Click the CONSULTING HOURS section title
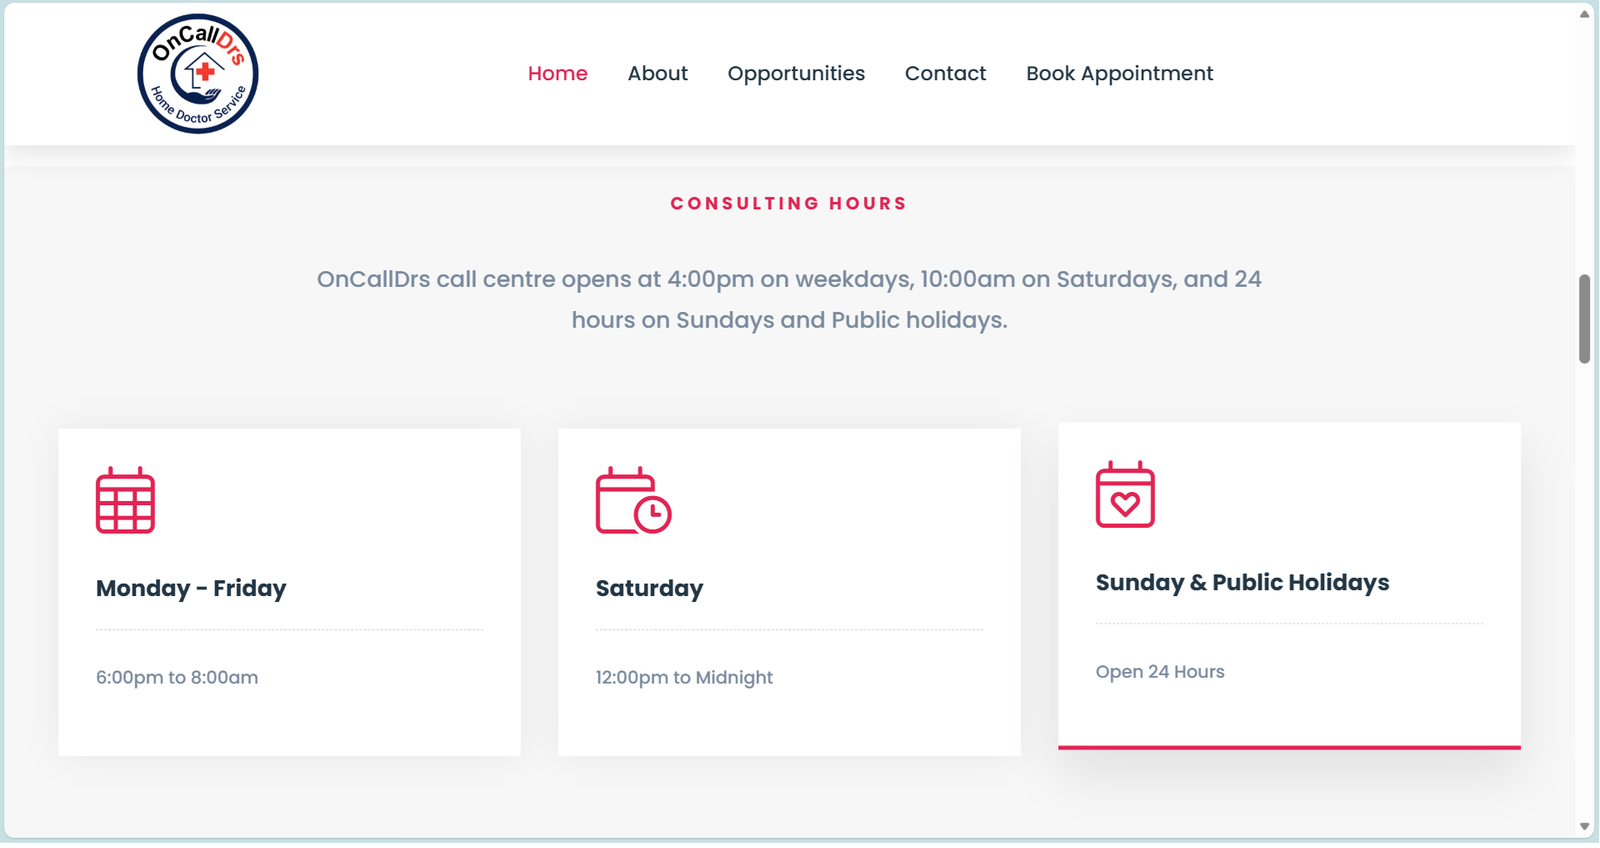 (x=788, y=204)
